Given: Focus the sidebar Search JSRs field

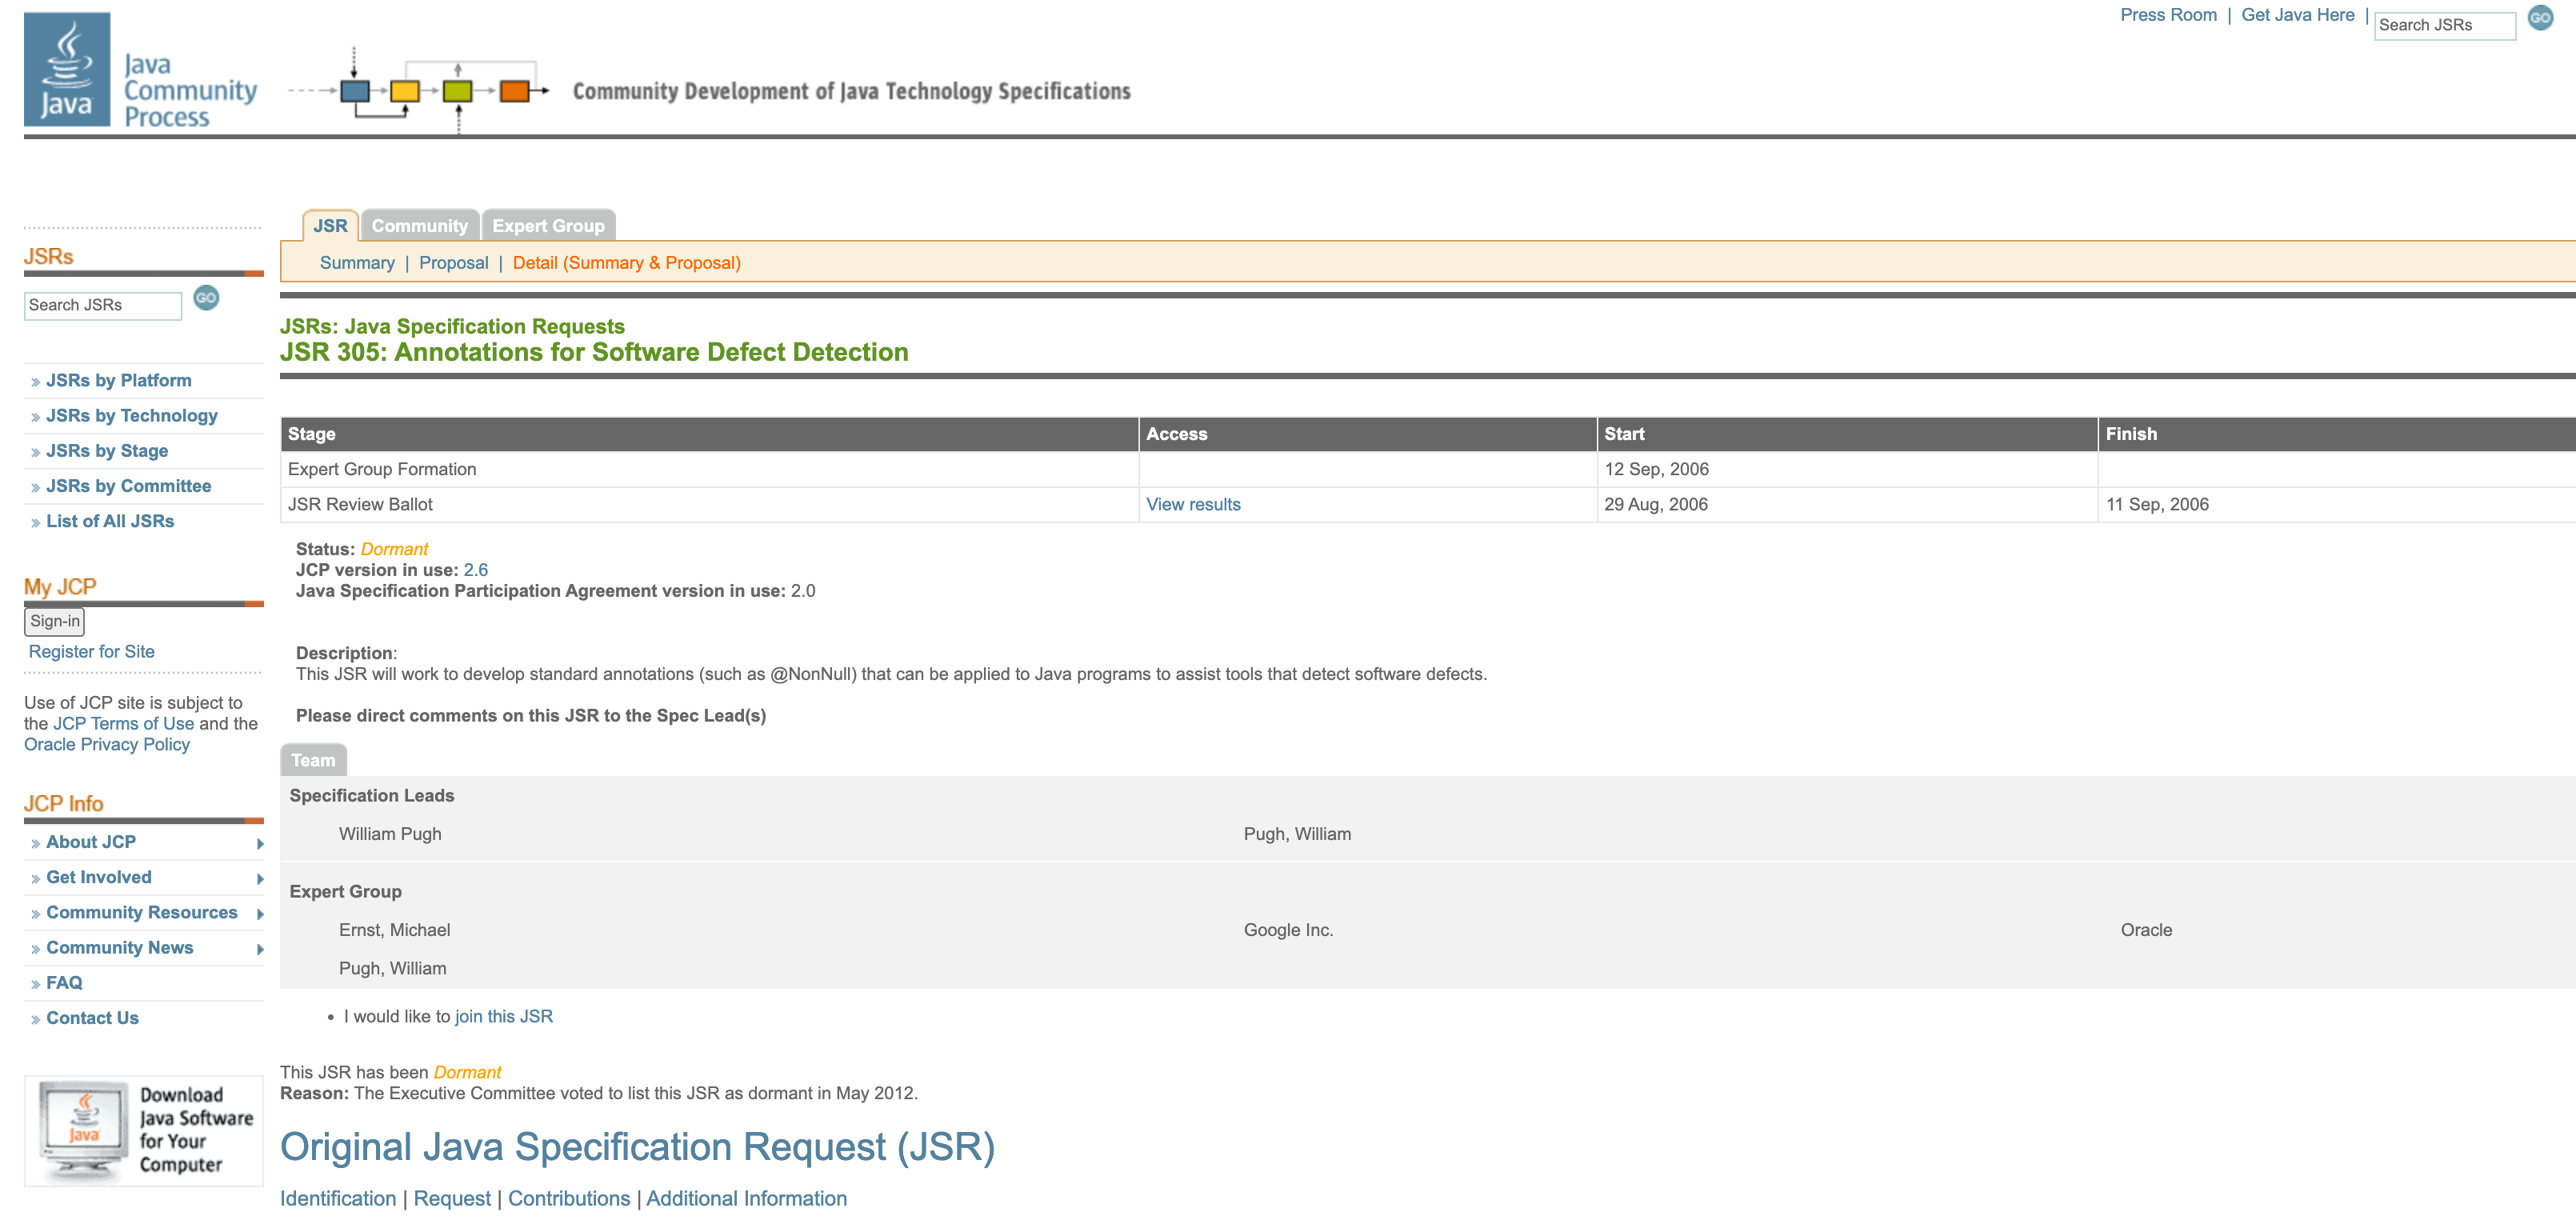Looking at the screenshot, I should [x=103, y=306].
